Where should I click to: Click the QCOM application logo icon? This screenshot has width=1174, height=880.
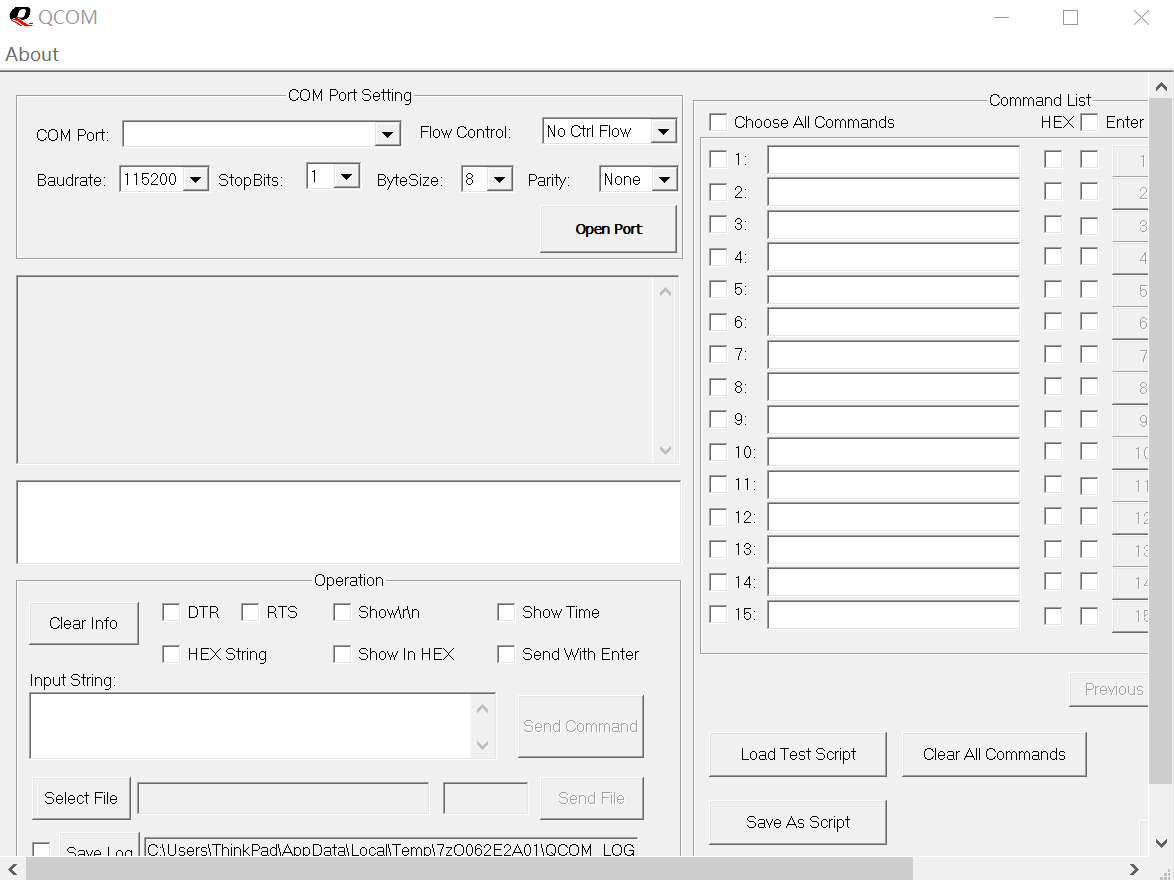tap(20, 17)
